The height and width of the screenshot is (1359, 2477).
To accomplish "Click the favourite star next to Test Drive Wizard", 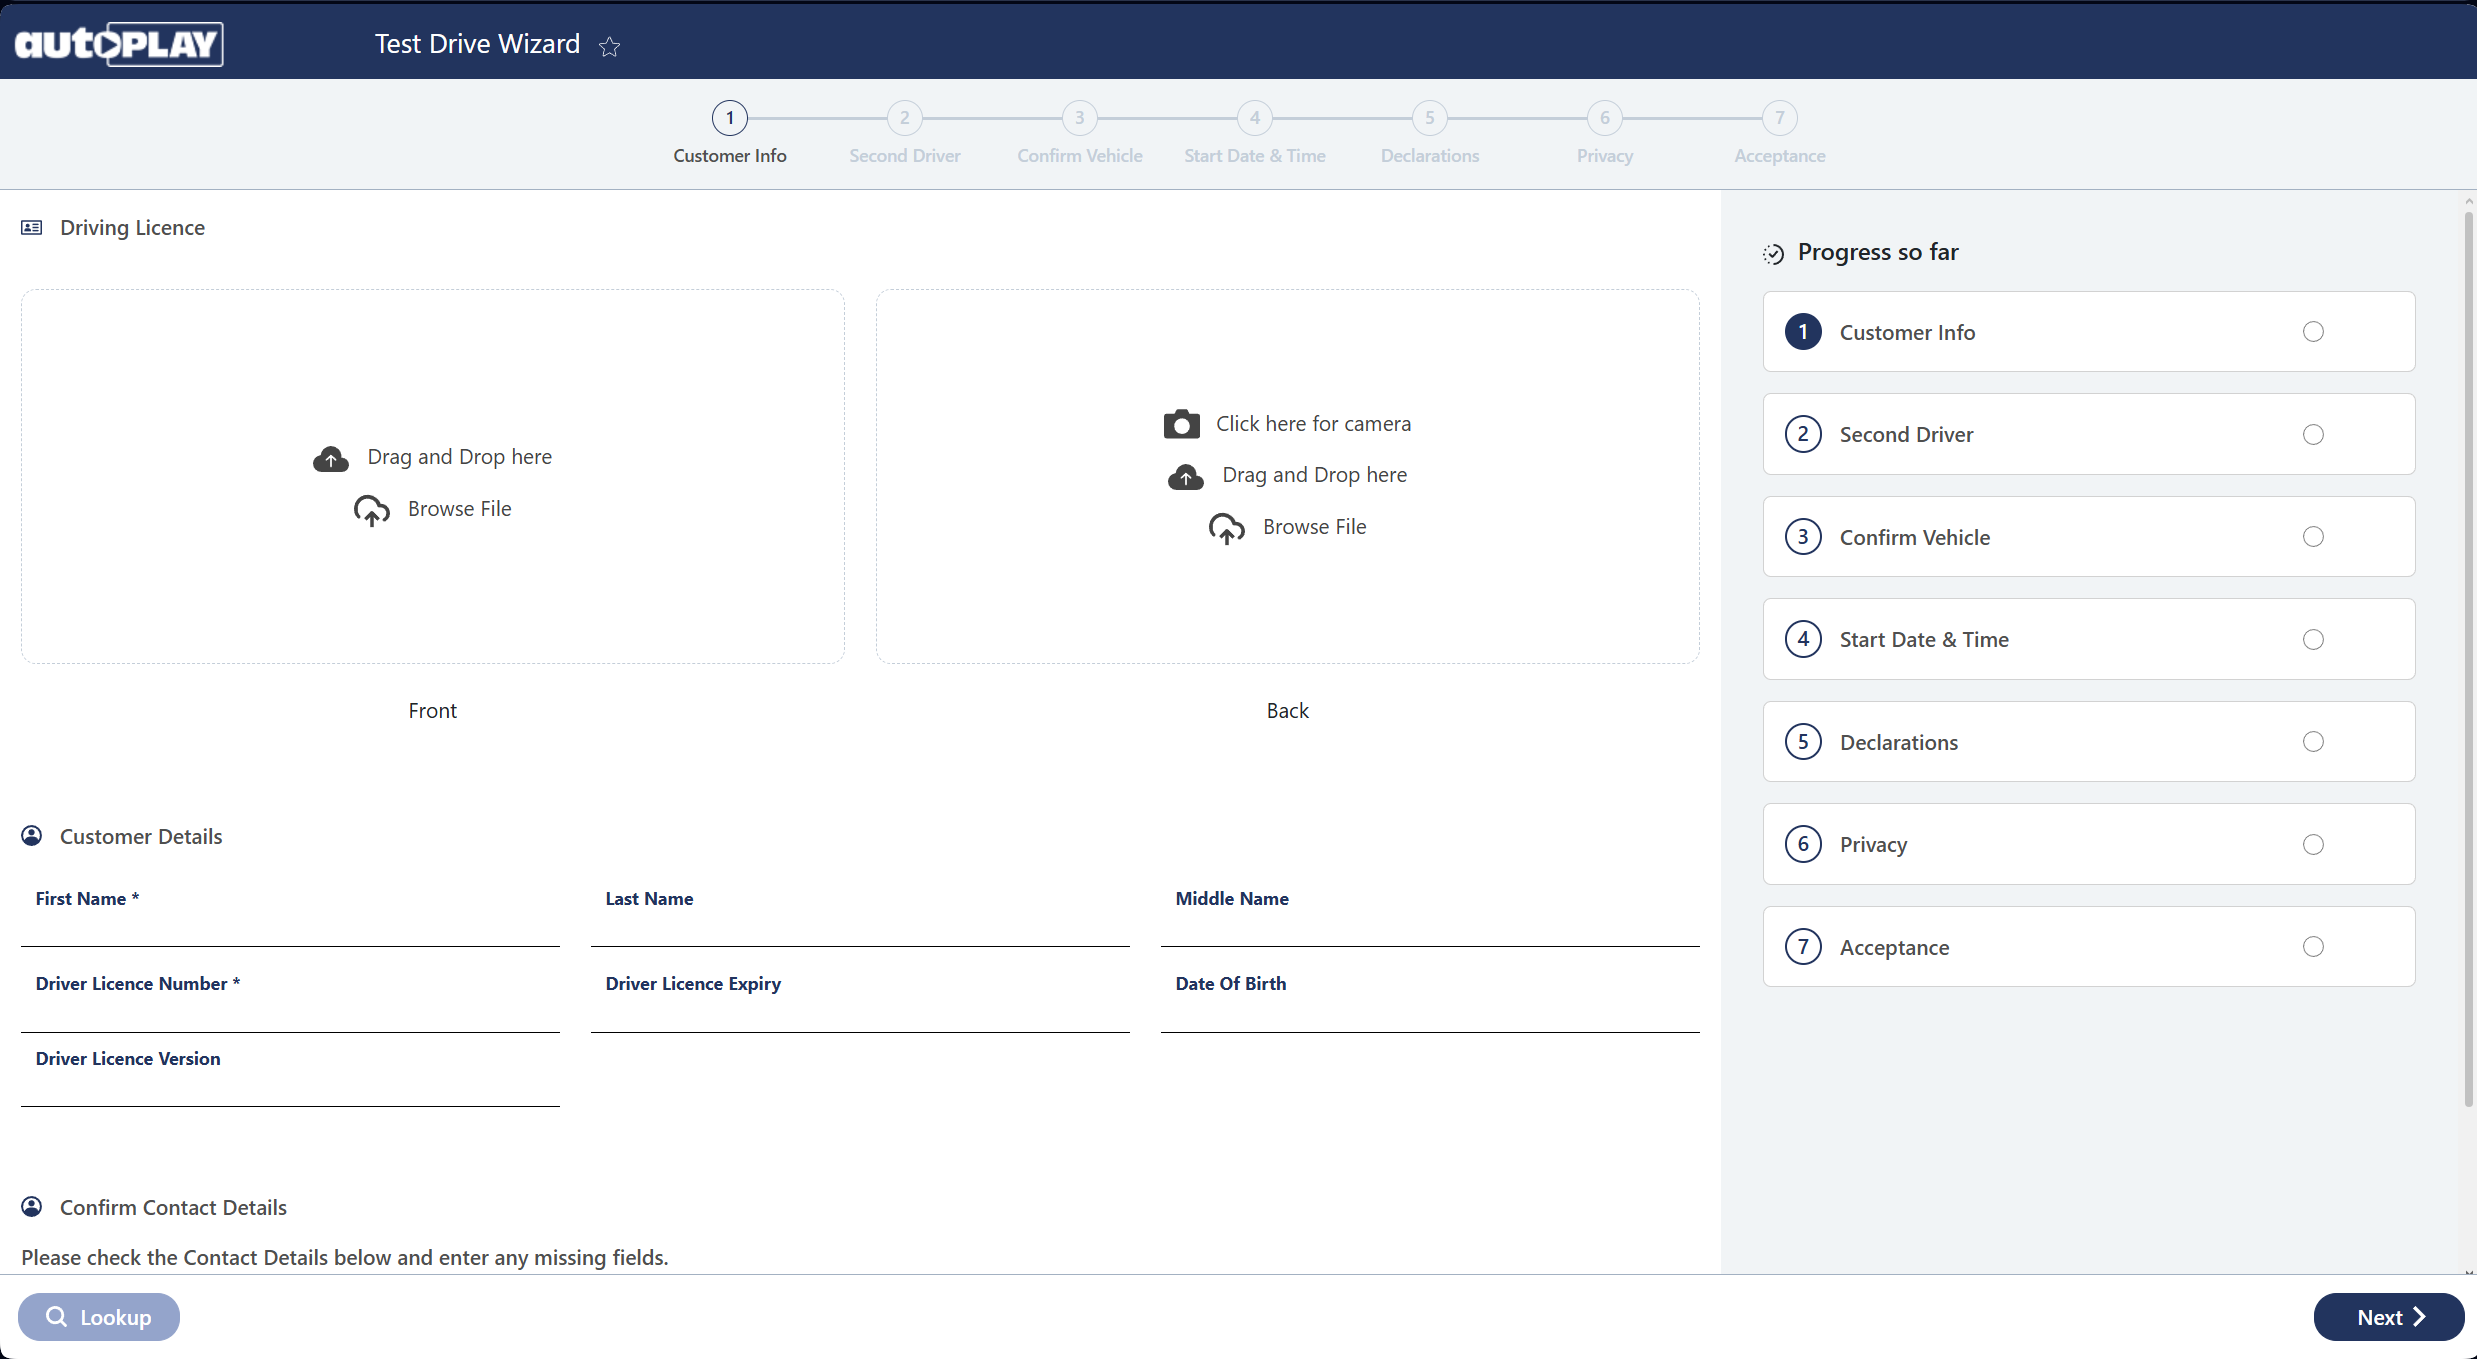I will point(609,46).
